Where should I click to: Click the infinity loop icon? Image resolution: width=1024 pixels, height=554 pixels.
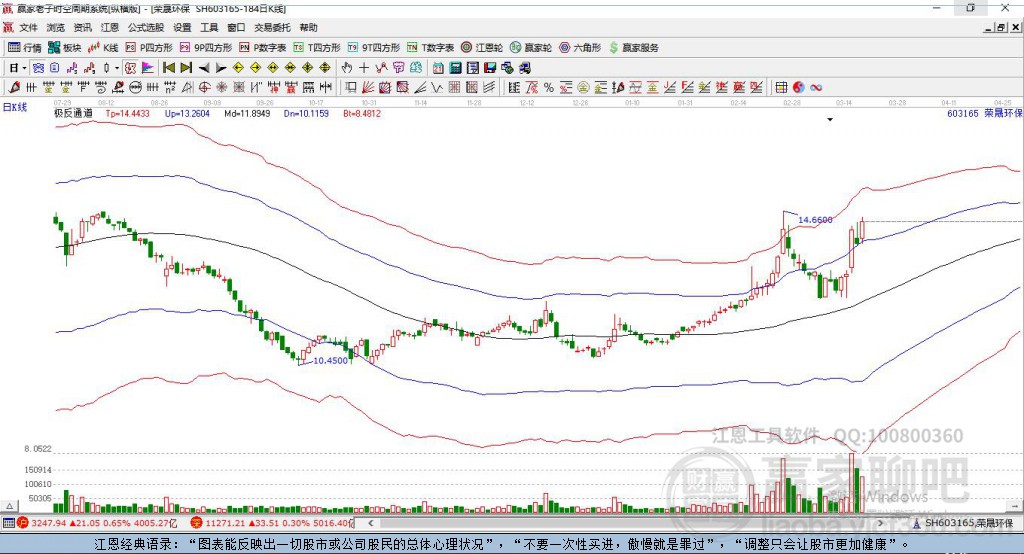(x=816, y=87)
